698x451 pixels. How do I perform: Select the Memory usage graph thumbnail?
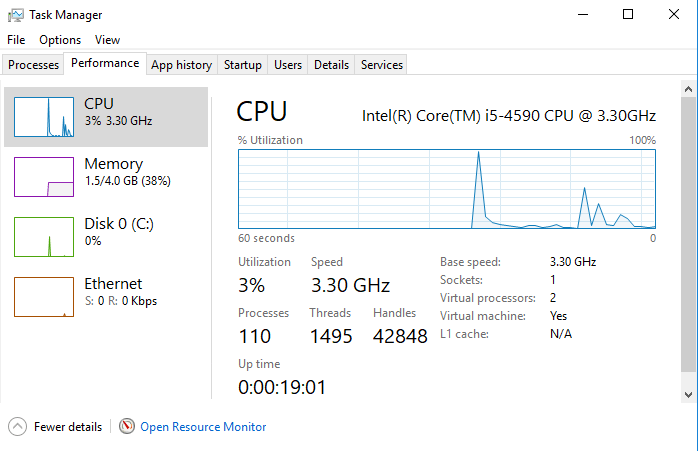pyautogui.click(x=44, y=176)
